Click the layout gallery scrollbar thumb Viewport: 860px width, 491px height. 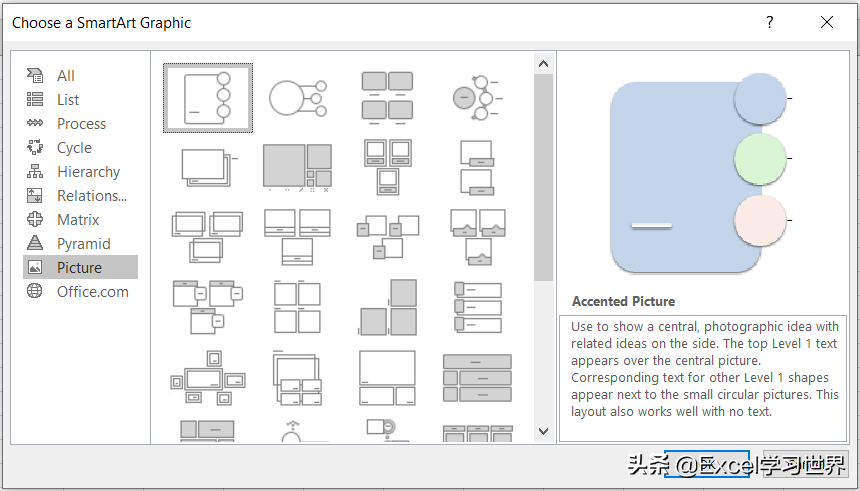[544, 177]
